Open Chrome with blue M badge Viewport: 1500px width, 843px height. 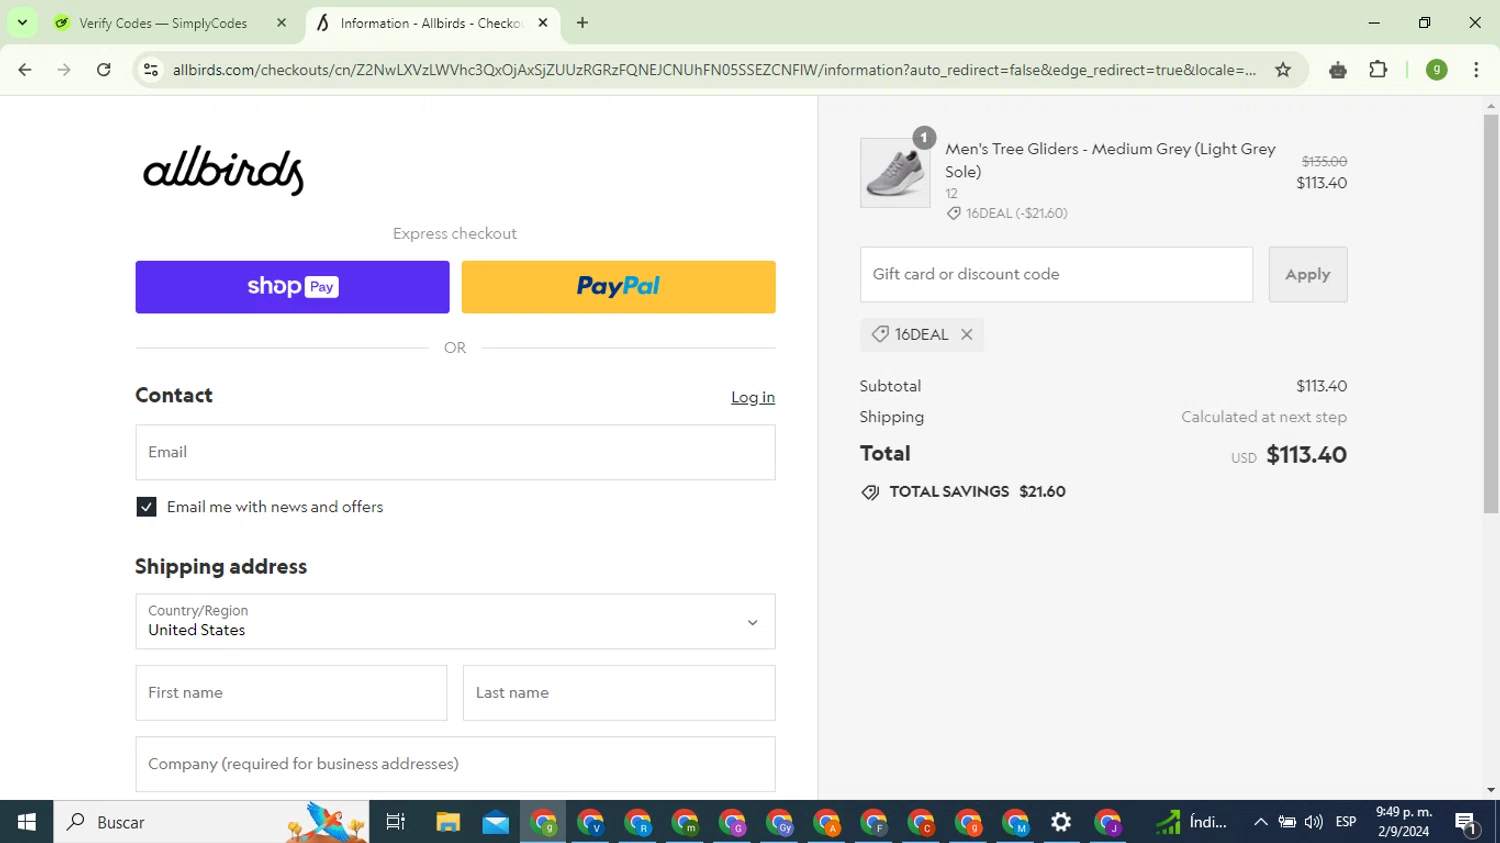(x=1015, y=822)
